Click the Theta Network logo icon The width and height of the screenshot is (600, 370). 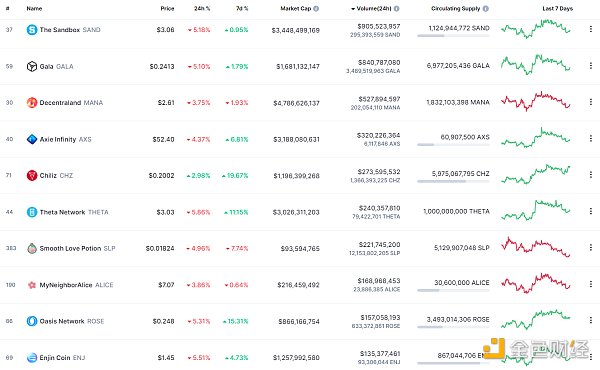(32, 212)
